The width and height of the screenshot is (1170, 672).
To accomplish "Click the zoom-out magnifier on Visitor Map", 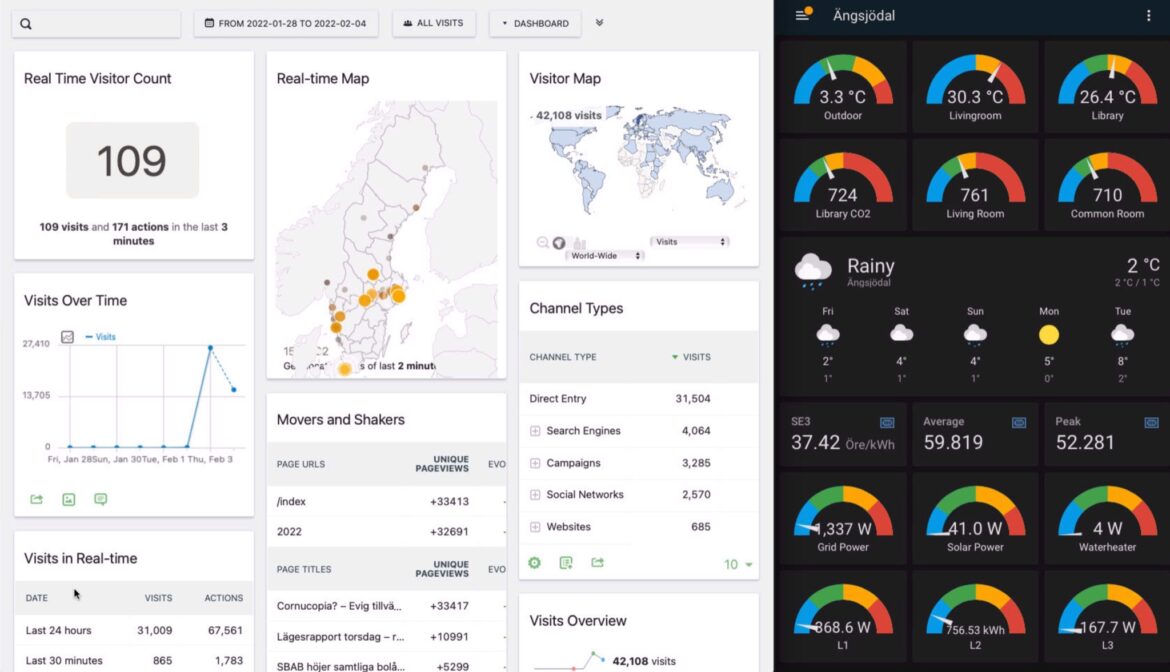I will pos(542,242).
